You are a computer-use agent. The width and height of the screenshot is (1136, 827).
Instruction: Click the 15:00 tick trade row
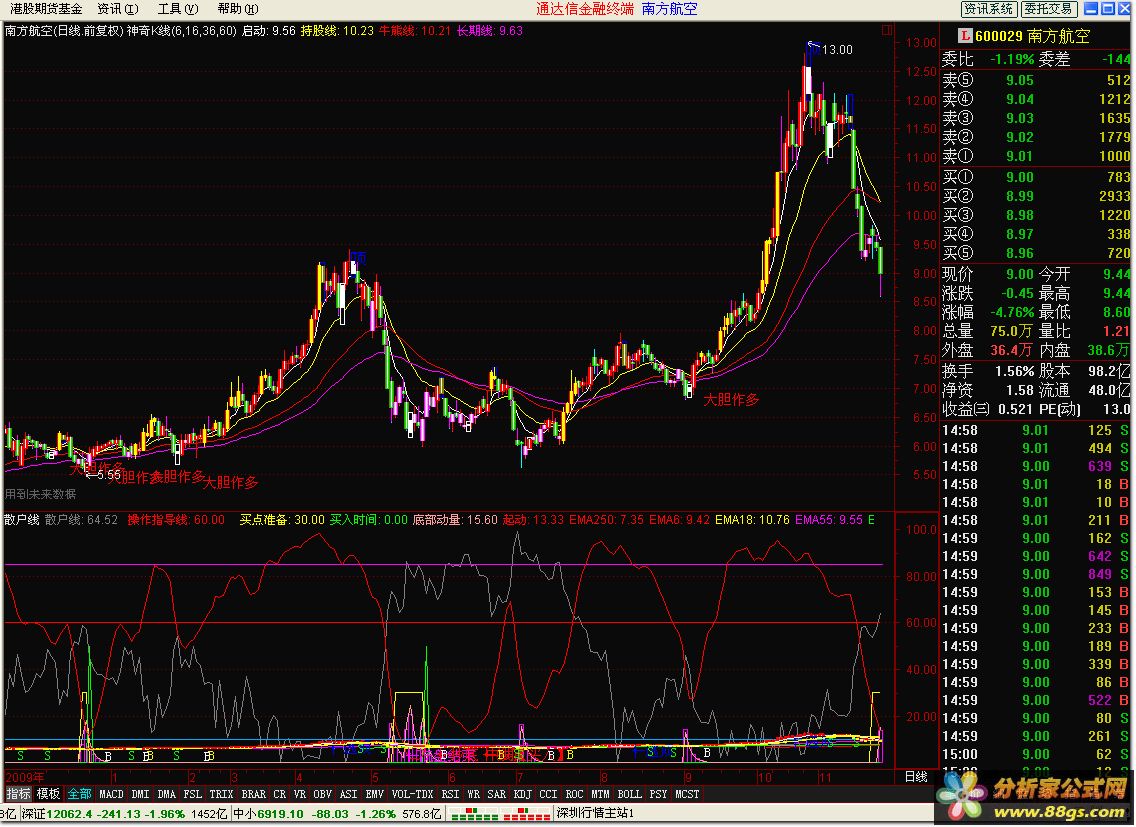(x=1036, y=754)
